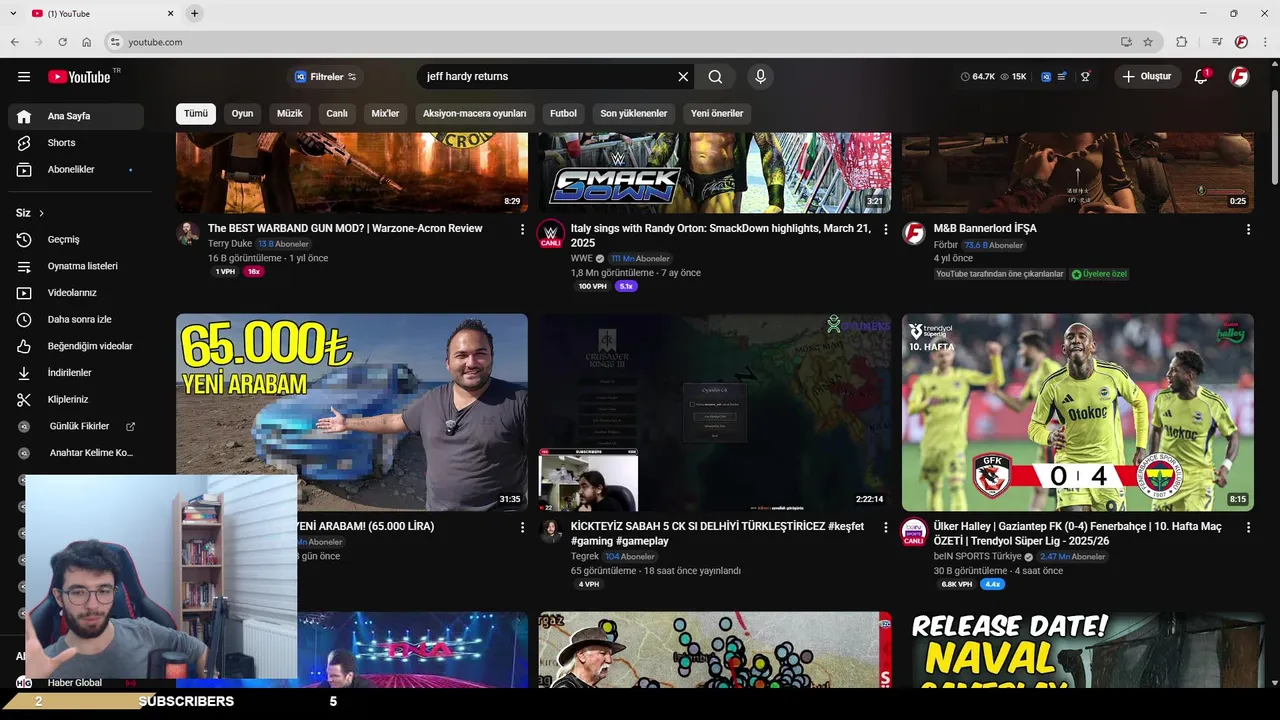Open Oynatma listeleri

tap(76, 266)
